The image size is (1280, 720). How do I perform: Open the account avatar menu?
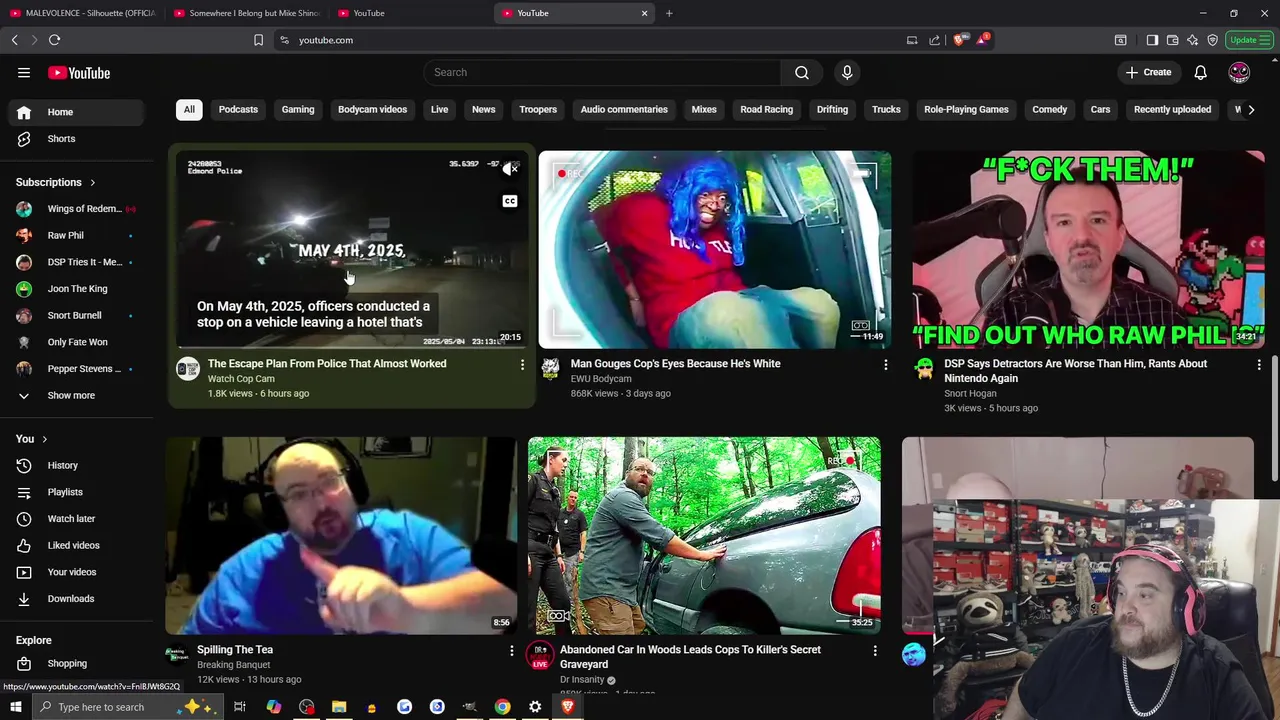(x=1239, y=72)
